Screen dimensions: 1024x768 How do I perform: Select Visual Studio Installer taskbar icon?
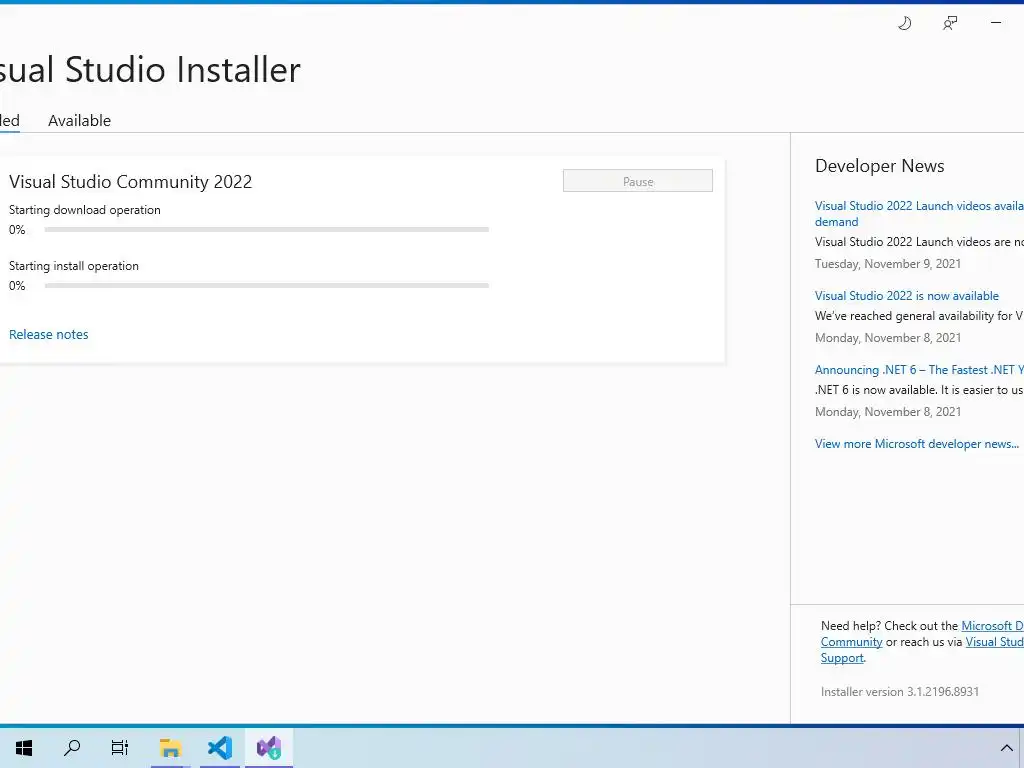[269, 748]
